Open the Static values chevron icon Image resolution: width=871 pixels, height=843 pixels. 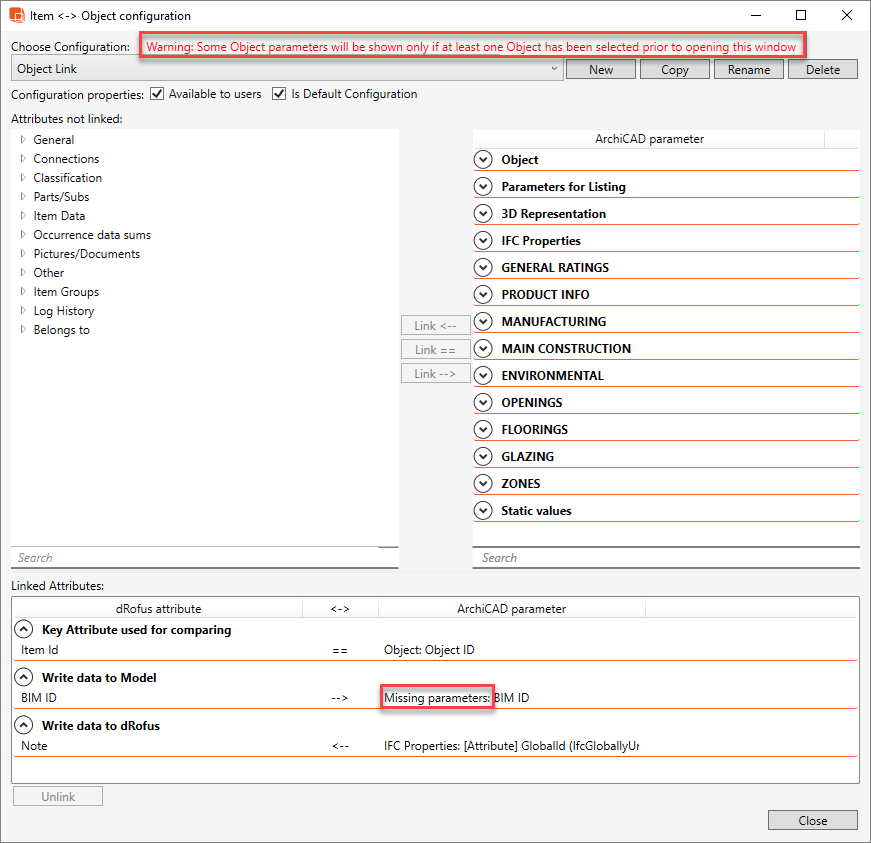[484, 511]
